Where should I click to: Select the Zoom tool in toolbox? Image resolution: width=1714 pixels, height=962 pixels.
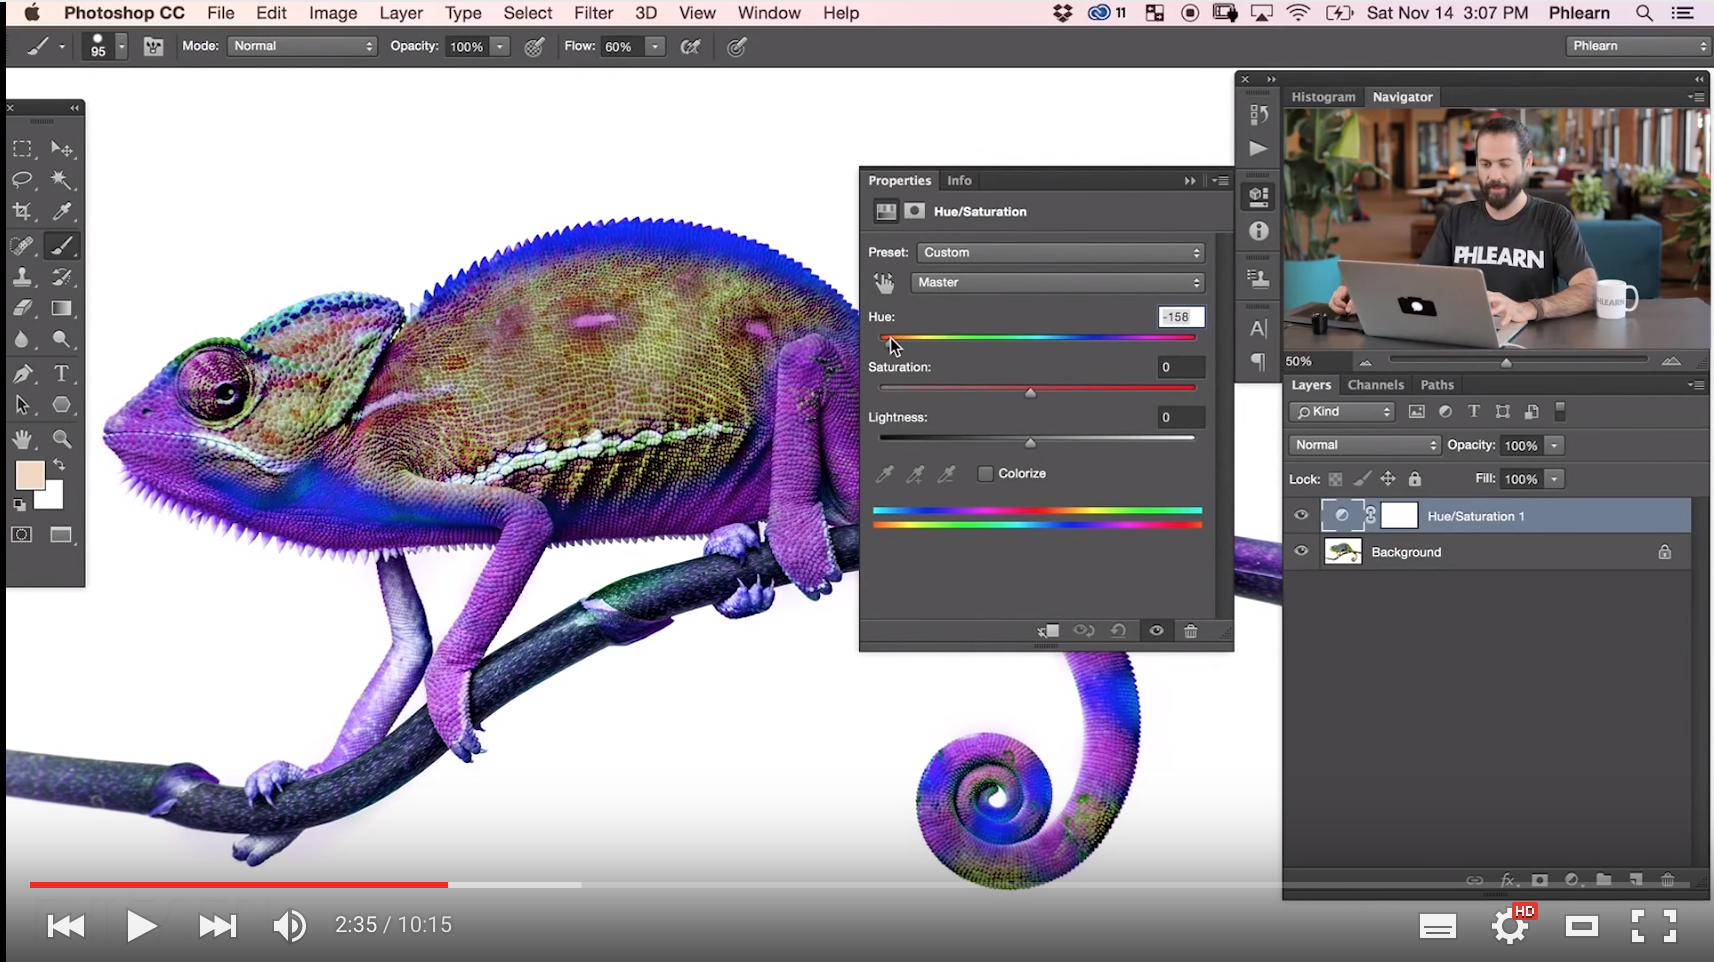pyautogui.click(x=62, y=439)
